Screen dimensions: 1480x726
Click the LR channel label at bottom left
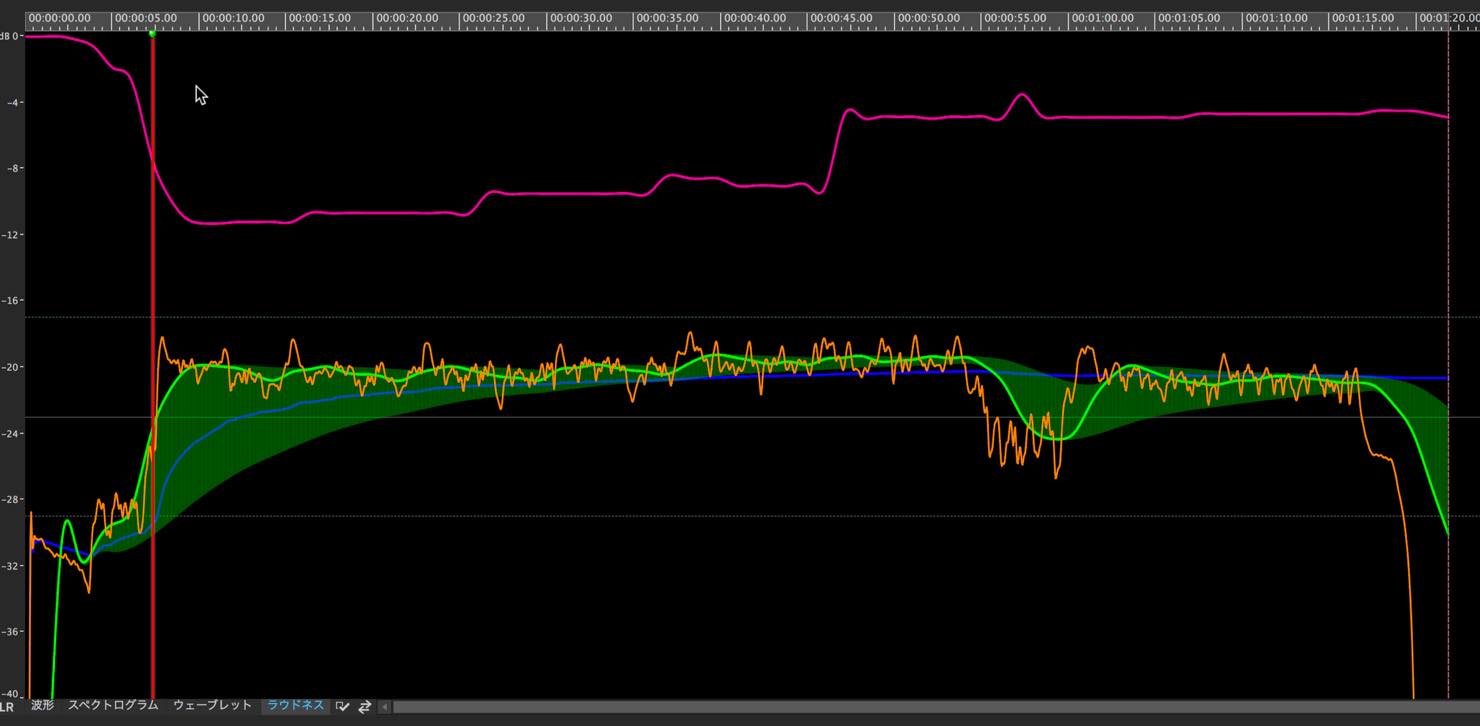[x=7, y=707]
